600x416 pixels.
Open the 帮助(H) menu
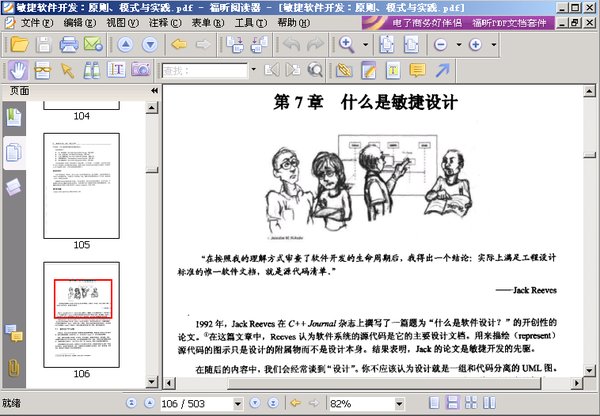coord(294,23)
